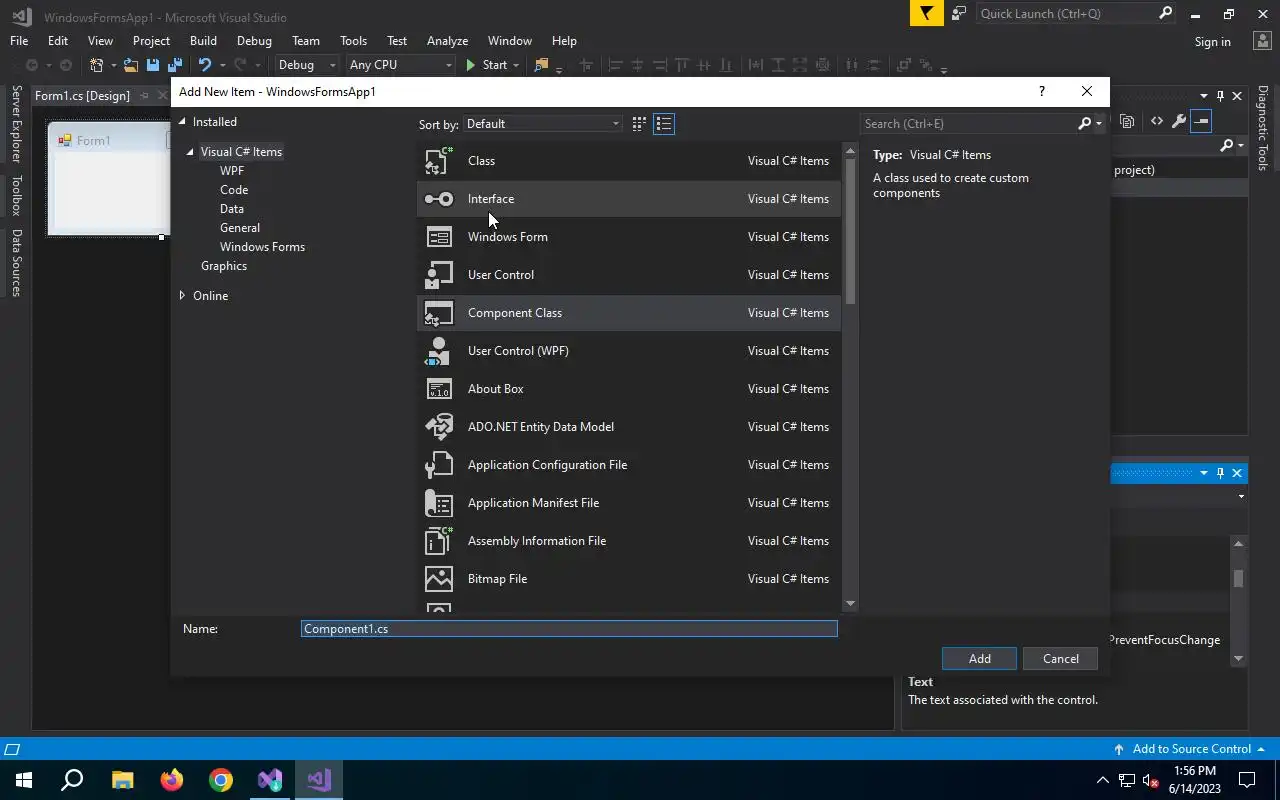
Task: Select the WPF category in tree
Action: point(232,171)
